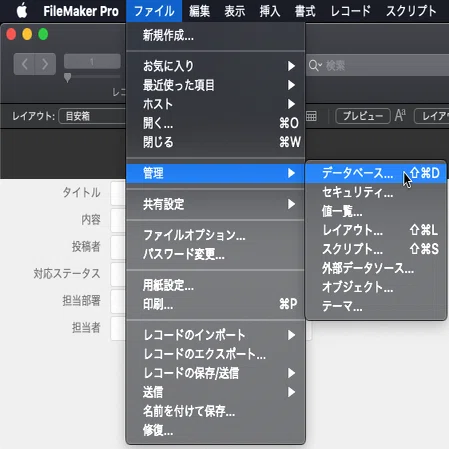Open the 挿入 menu
The width and height of the screenshot is (449, 449).
pyautogui.click(x=270, y=11)
